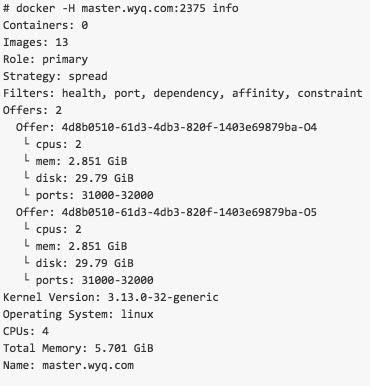The image size is (370, 386).
Task: Click the Containers: 0 line
Action: (46, 25)
